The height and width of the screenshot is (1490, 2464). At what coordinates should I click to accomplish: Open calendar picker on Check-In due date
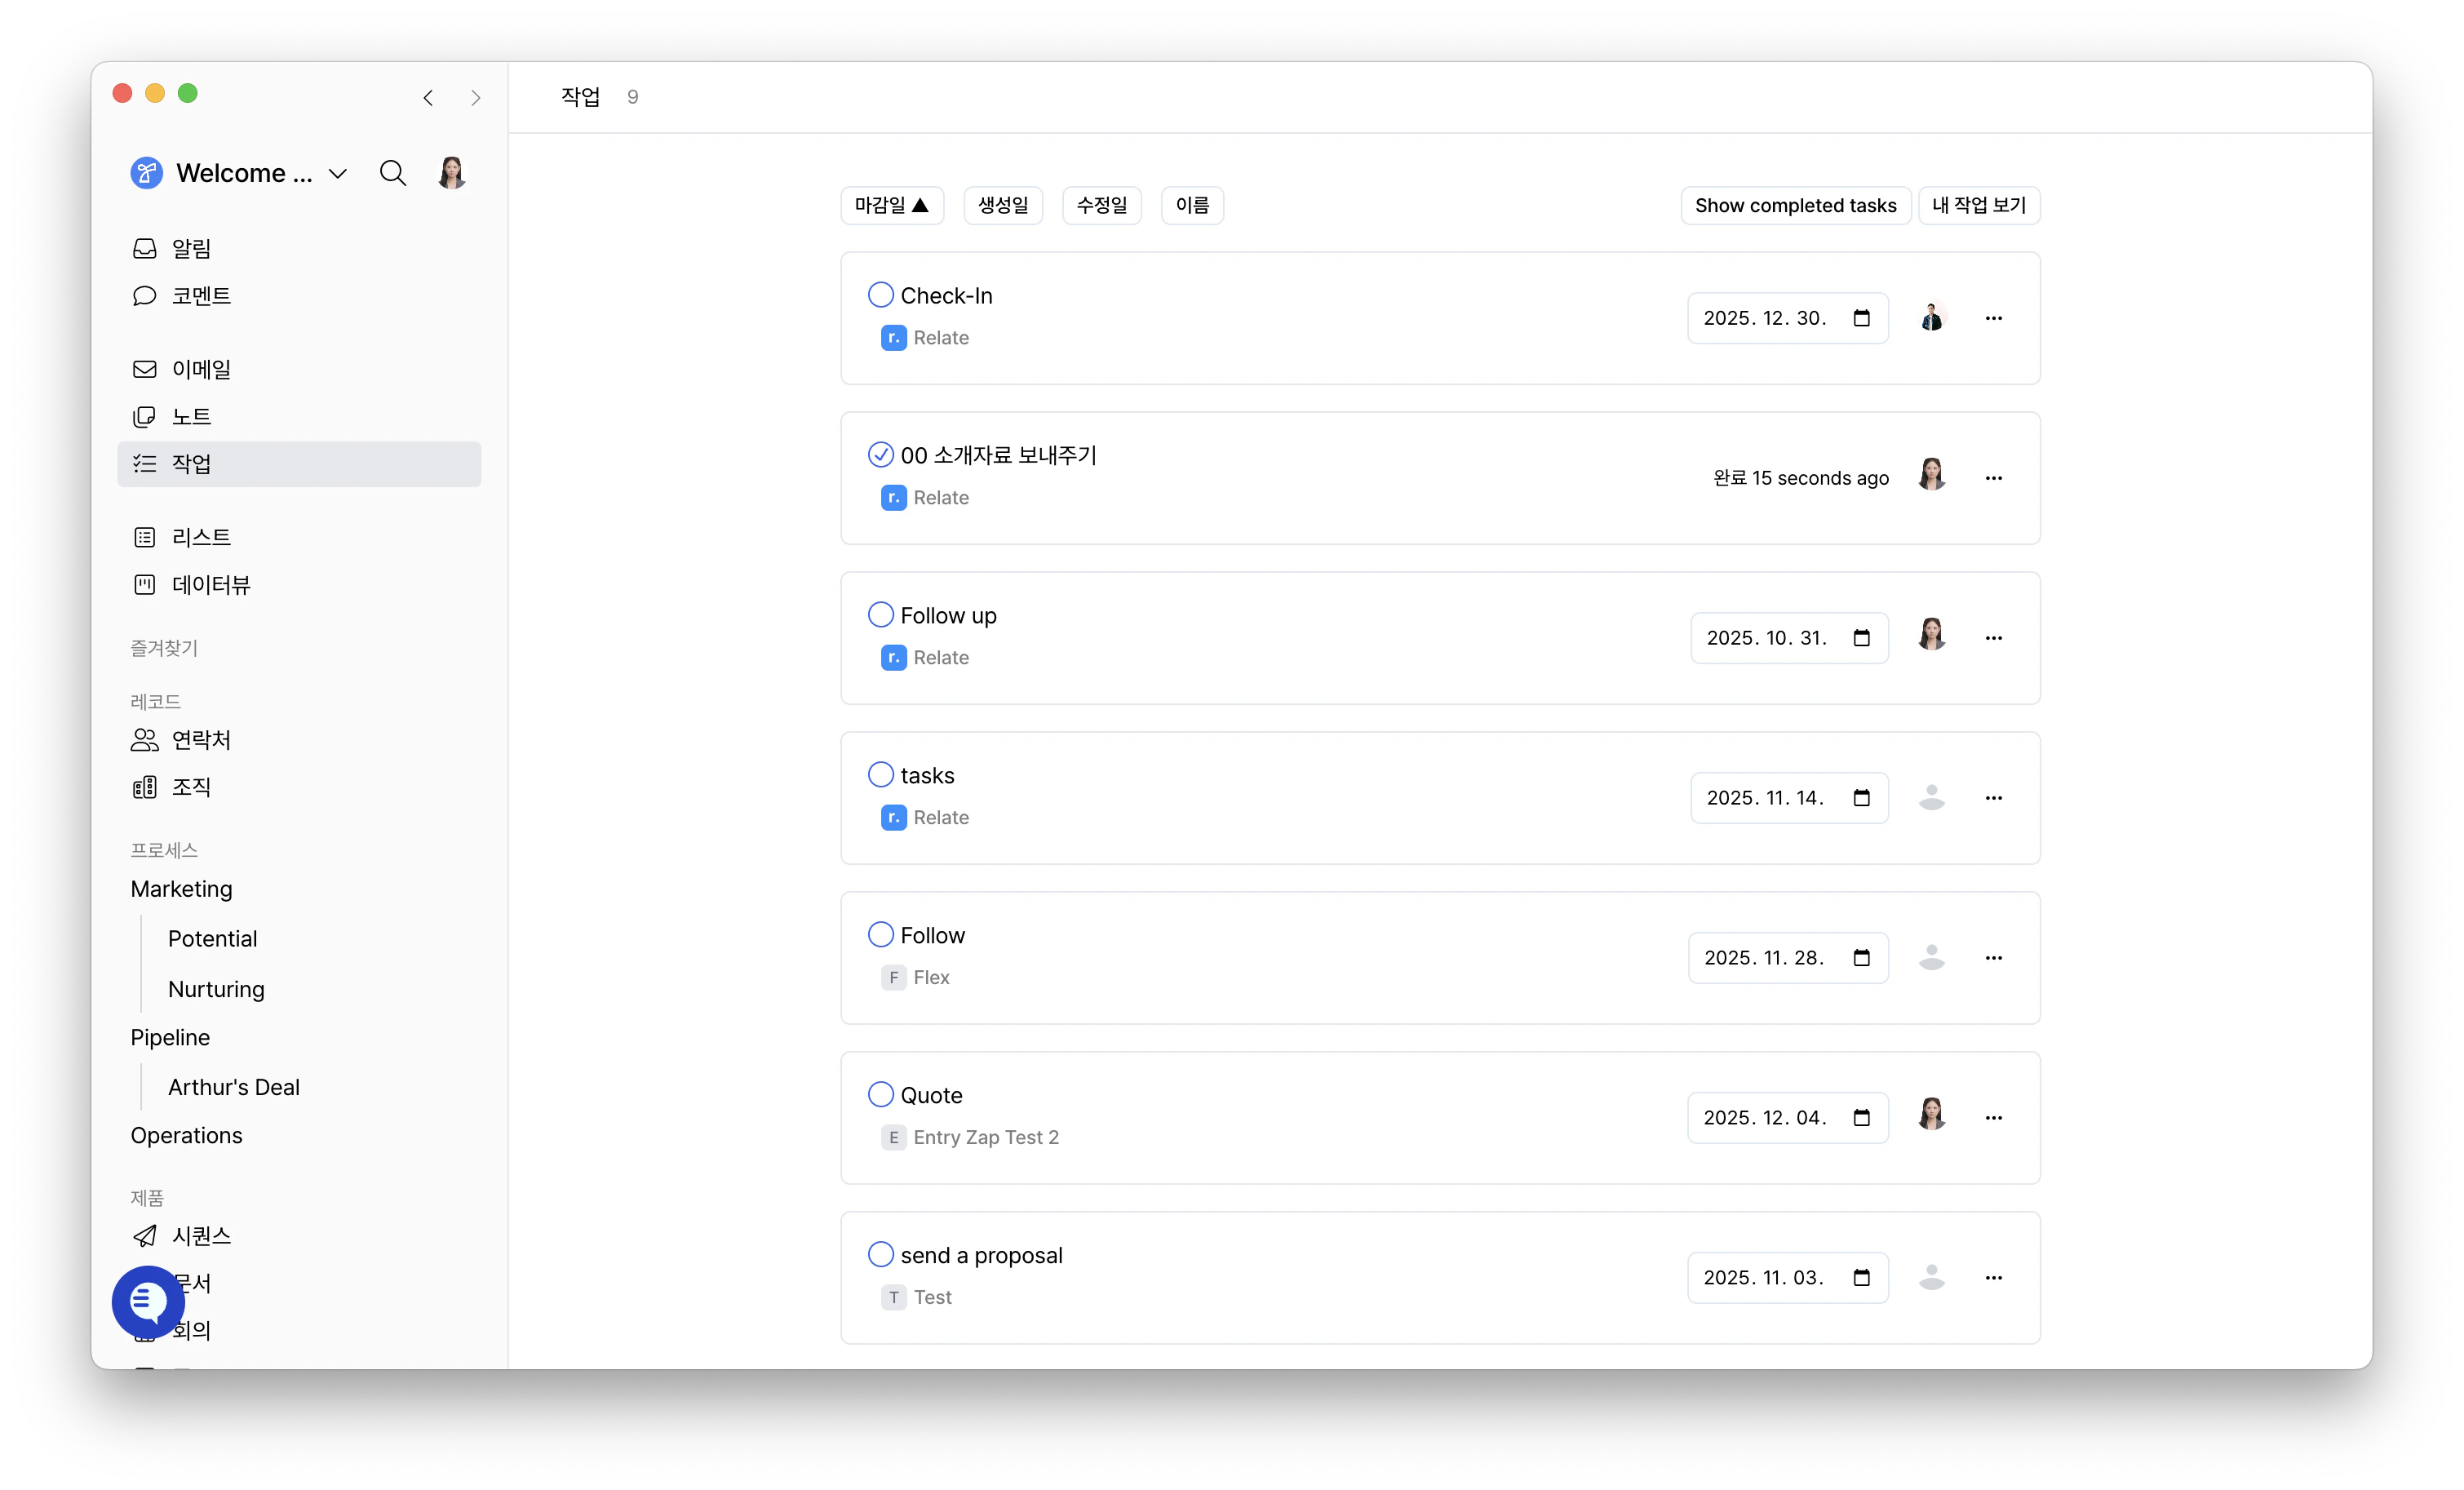pyautogui.click(x=1861, y=318)
